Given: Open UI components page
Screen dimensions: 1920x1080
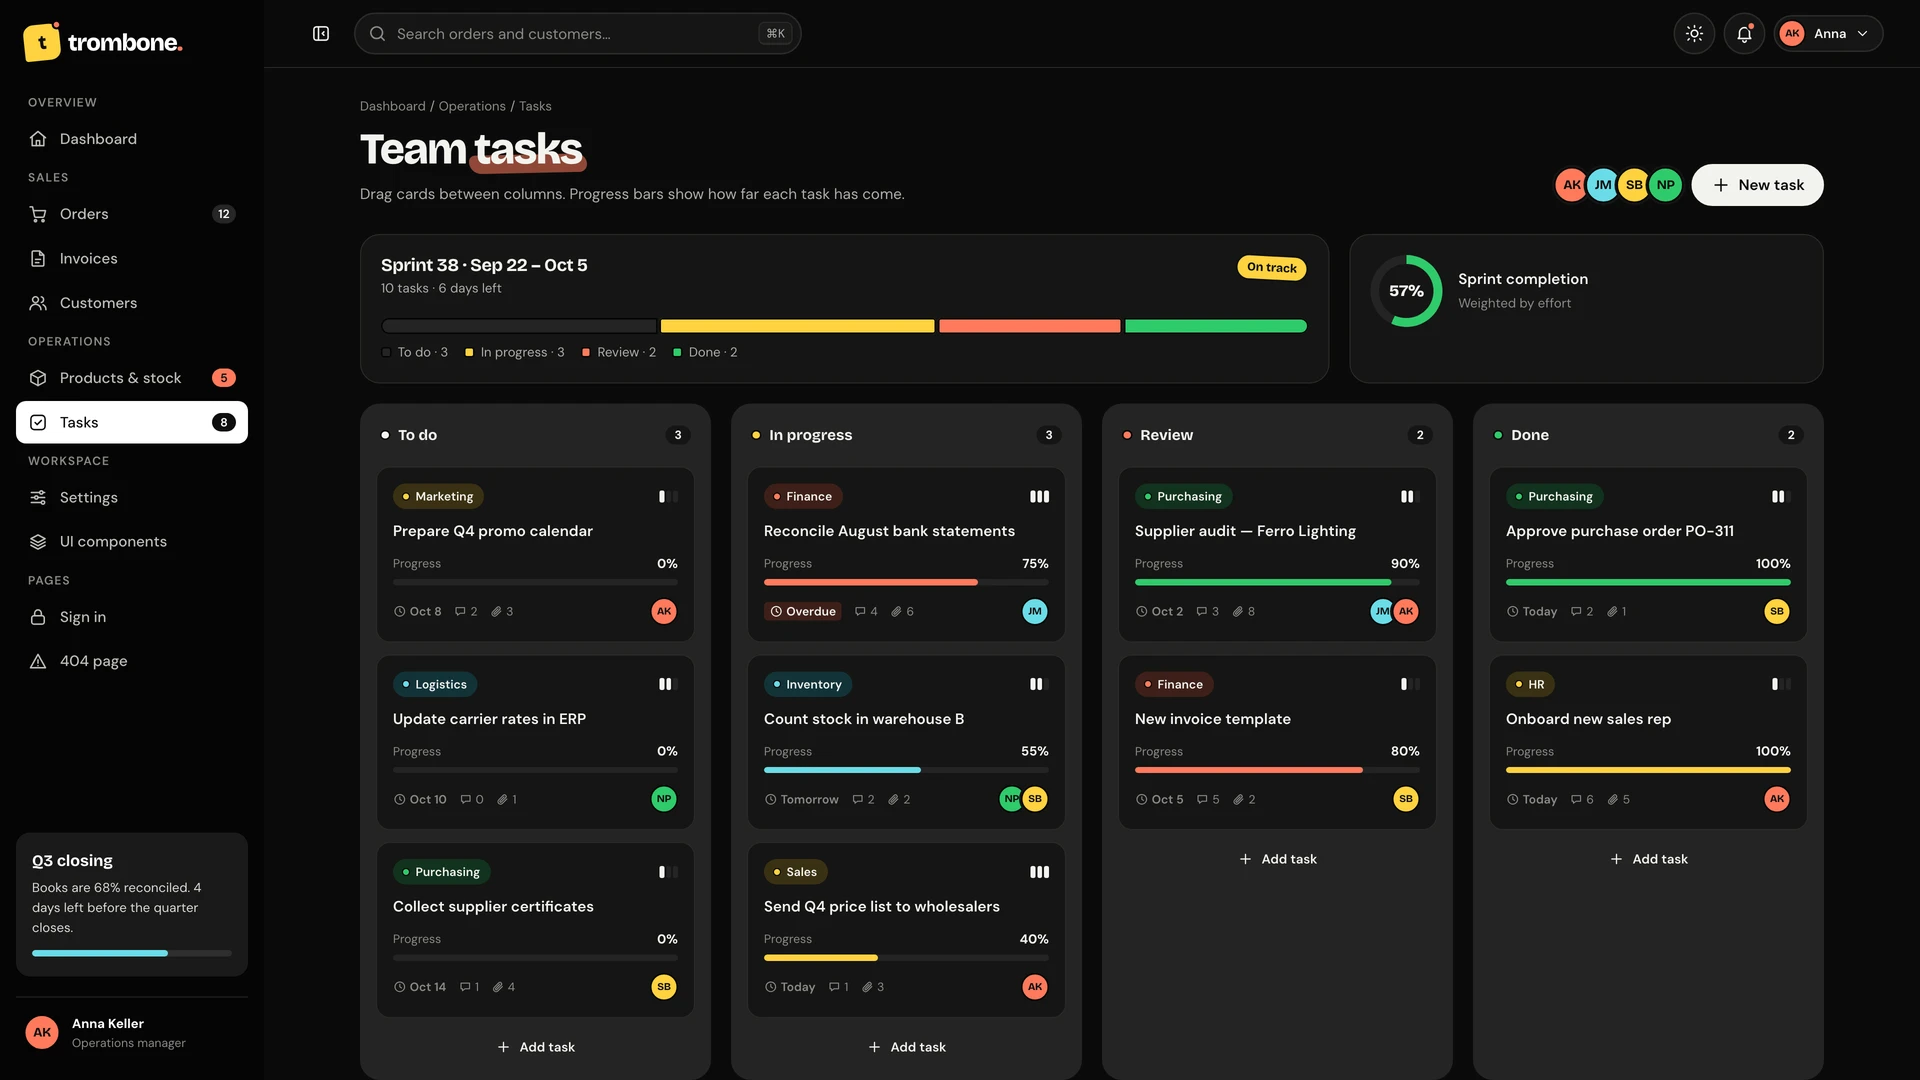Looking at the screenshot, I should tap(132, 541).
